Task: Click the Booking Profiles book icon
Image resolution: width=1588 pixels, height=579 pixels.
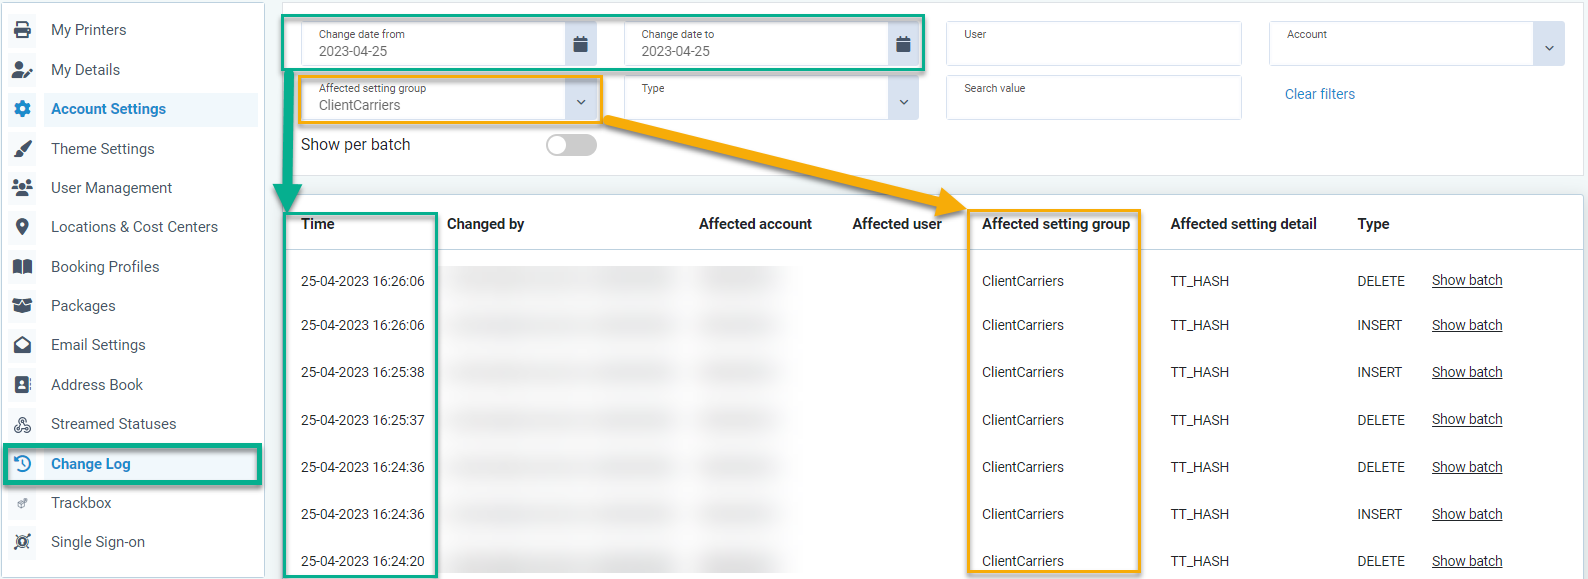Action: pyautogui.click(x=22, y=267)
